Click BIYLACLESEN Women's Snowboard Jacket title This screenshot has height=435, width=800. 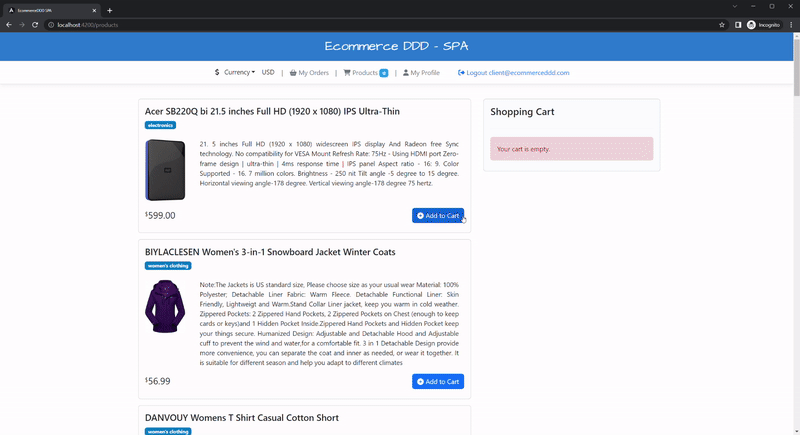point(270,252)
